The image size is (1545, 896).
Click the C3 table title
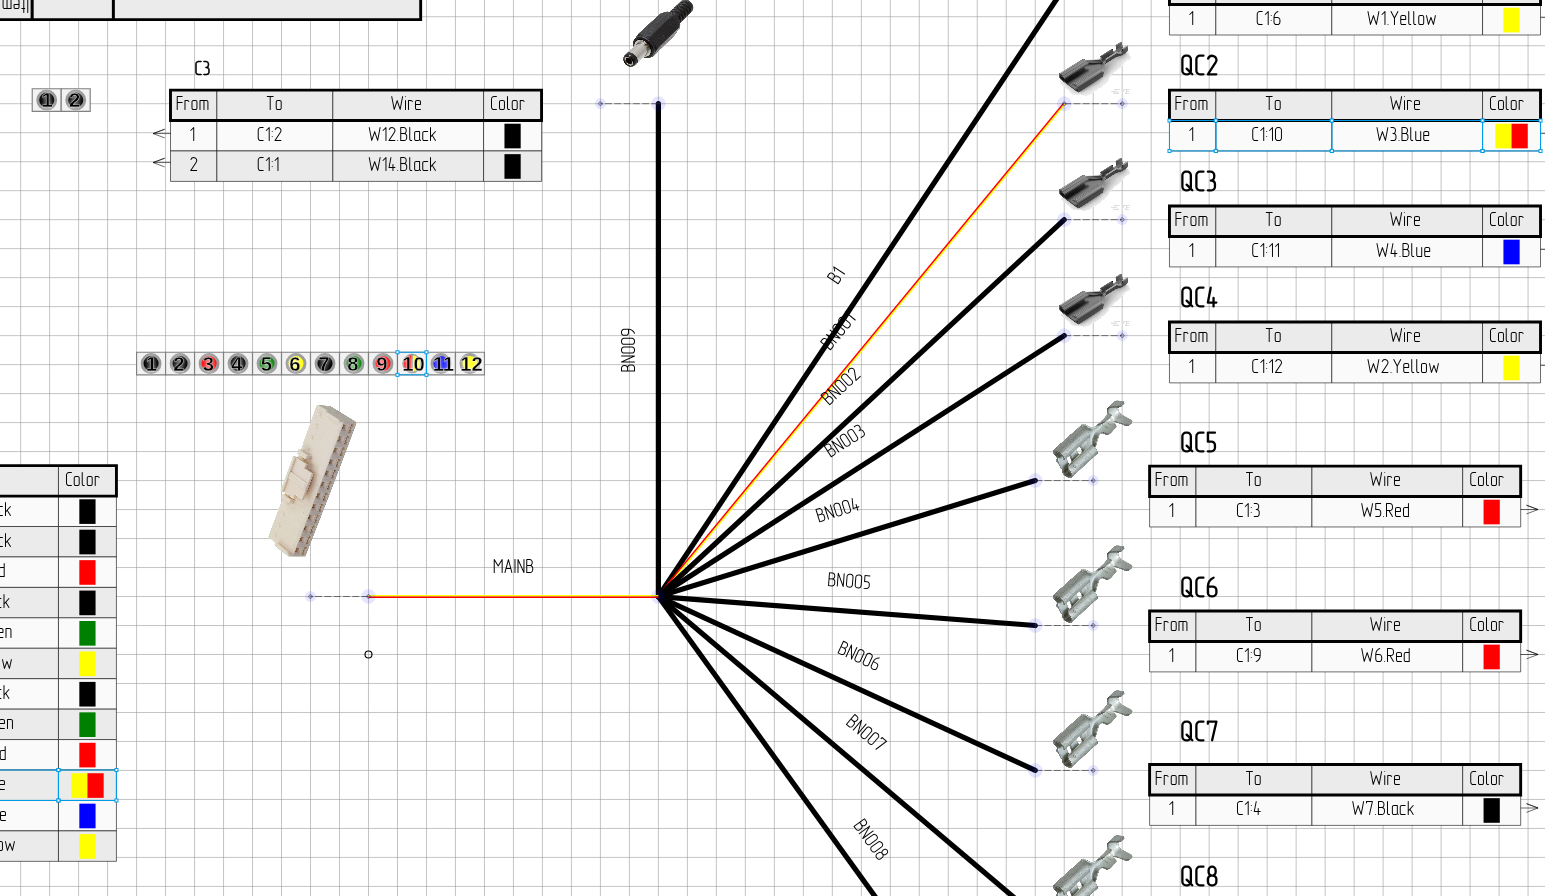pos(201,70)
